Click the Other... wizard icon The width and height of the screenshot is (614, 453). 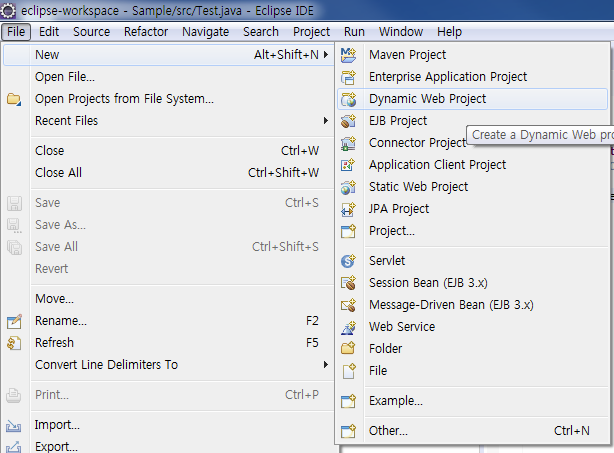click(x=348, y=431)
